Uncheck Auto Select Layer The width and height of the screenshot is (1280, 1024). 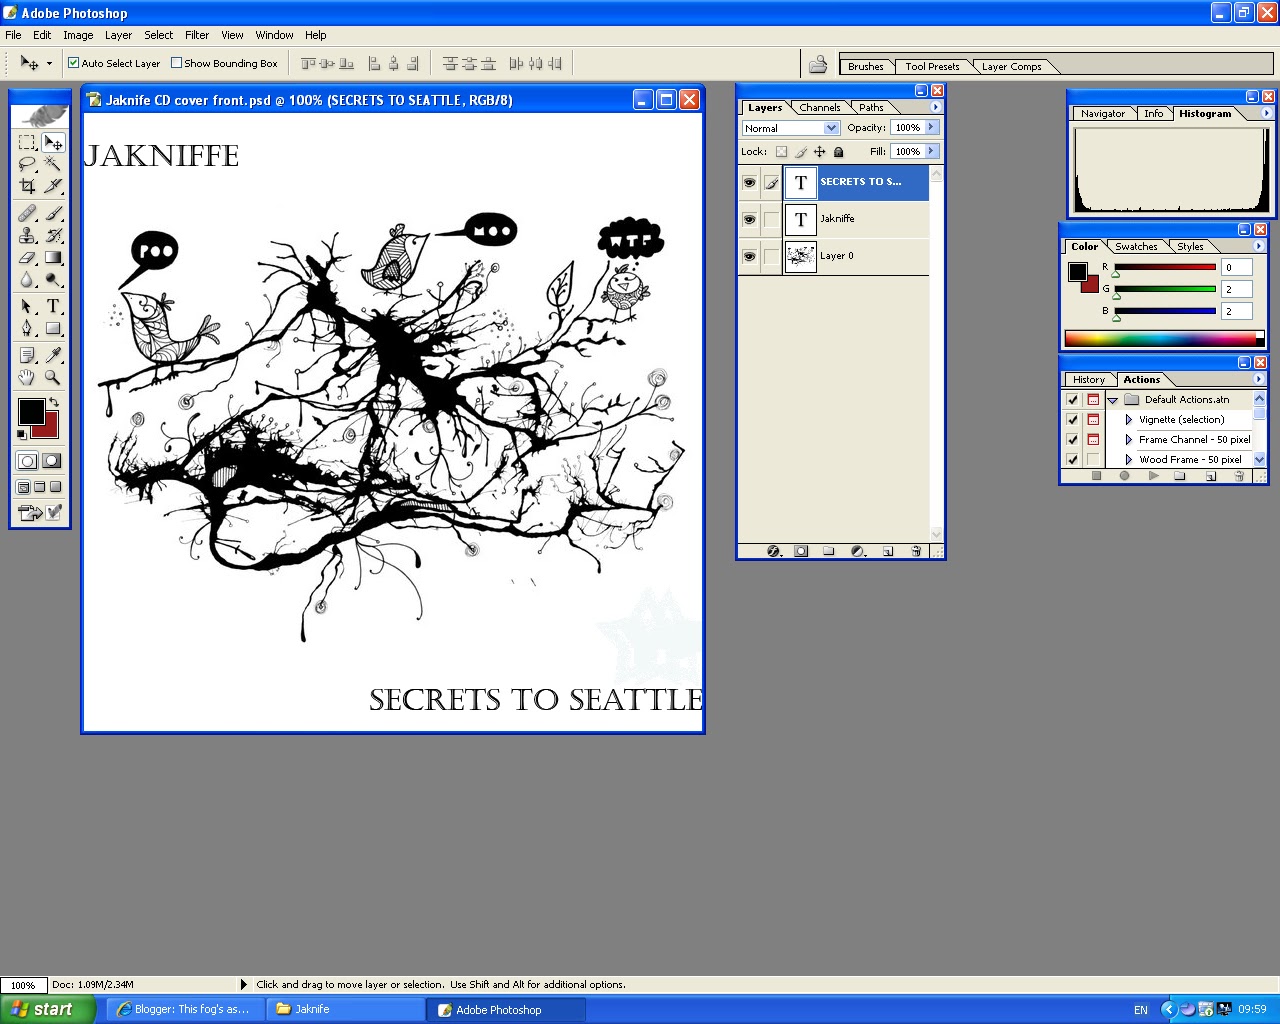[x=73, y=63]
